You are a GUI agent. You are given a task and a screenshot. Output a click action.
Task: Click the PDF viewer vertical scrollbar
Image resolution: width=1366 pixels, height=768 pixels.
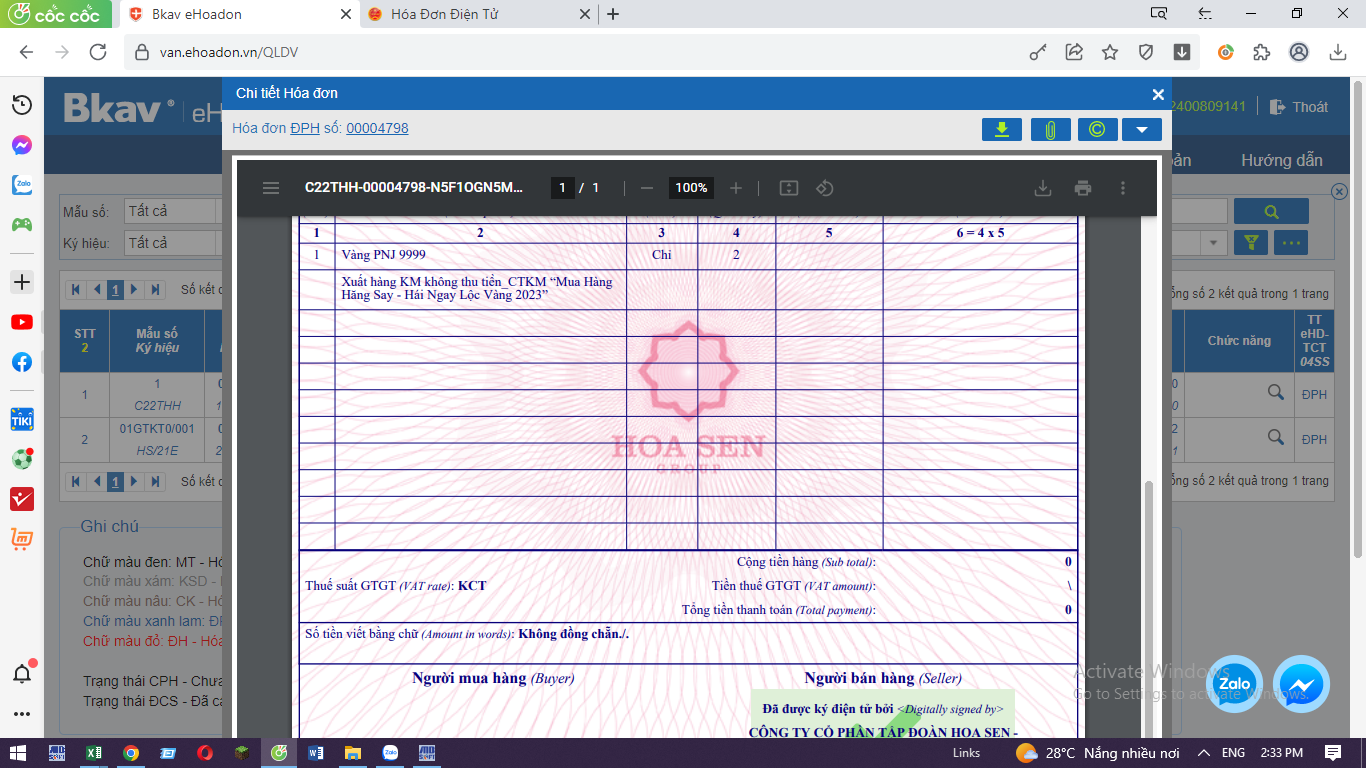click(1149, 600)
